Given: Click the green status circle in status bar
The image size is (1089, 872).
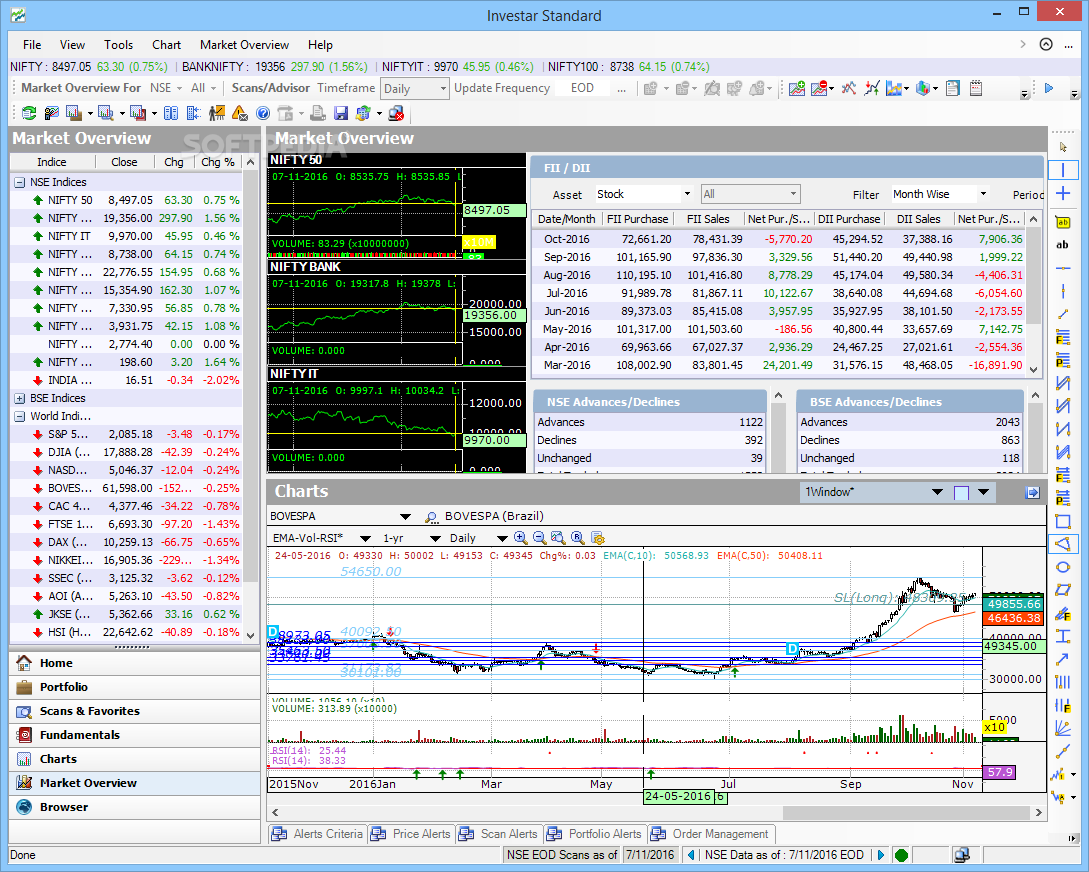Looking at the screenshot, I should (901, 855).
